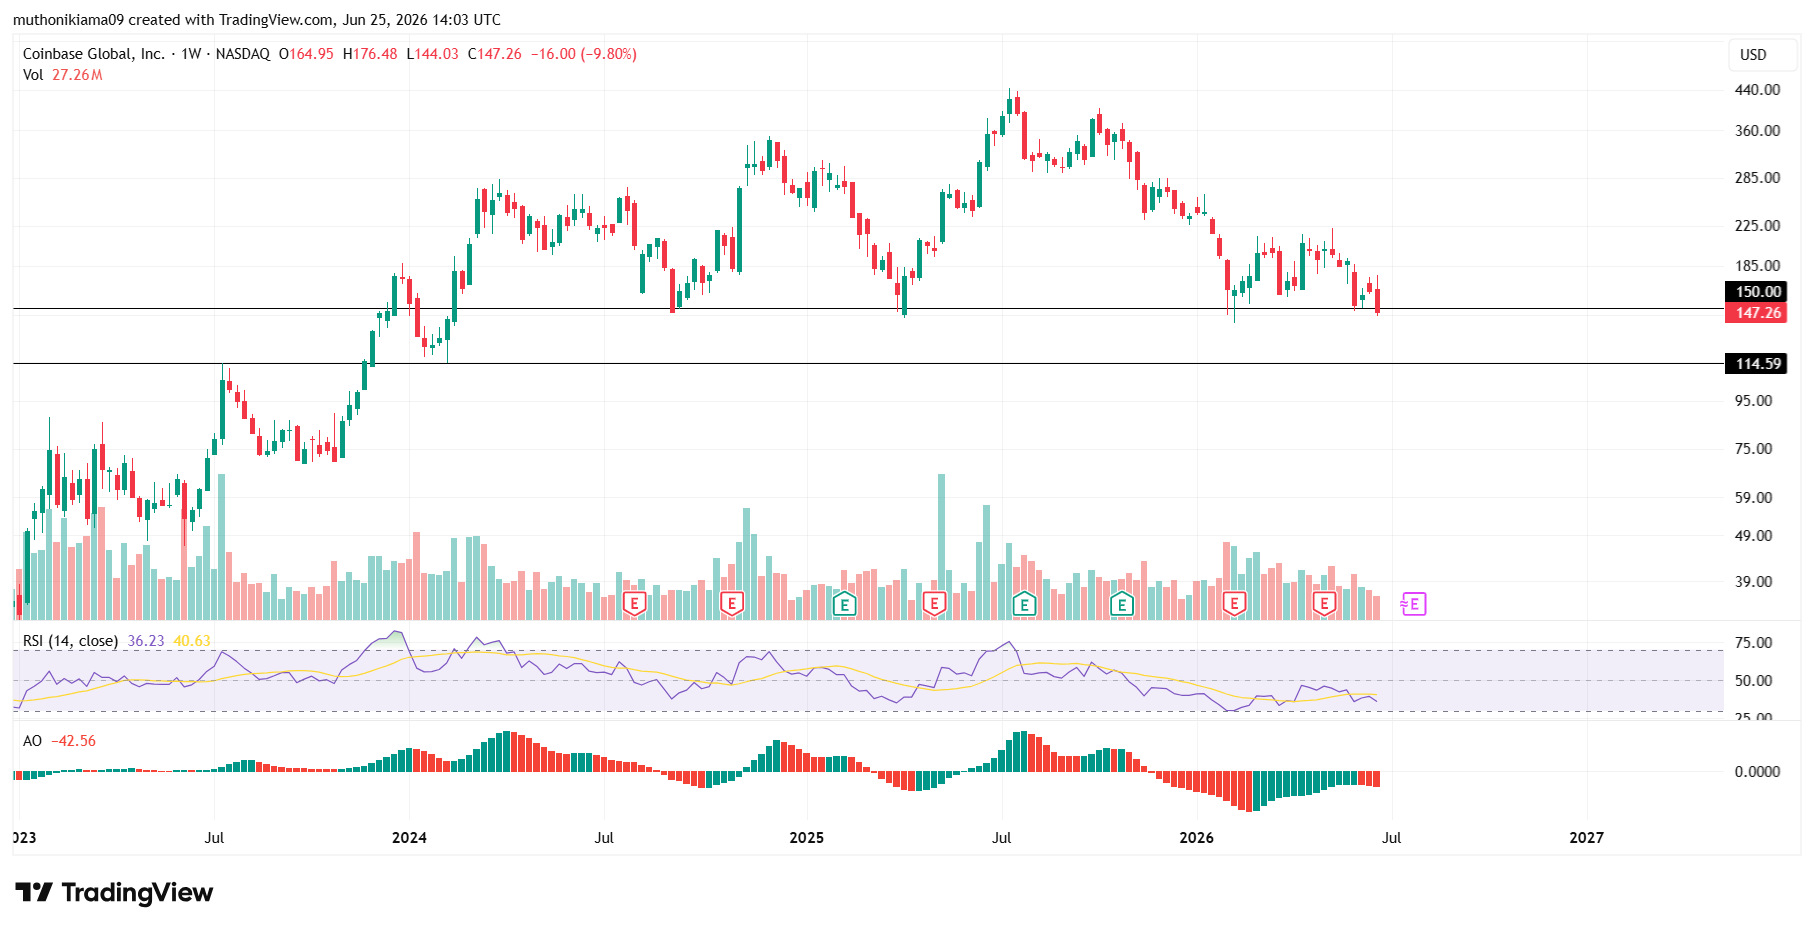Click the 2026 time axis label
Viewport: 1814px width, 930px height.
pyautogui.click(x=1196, y=838)
